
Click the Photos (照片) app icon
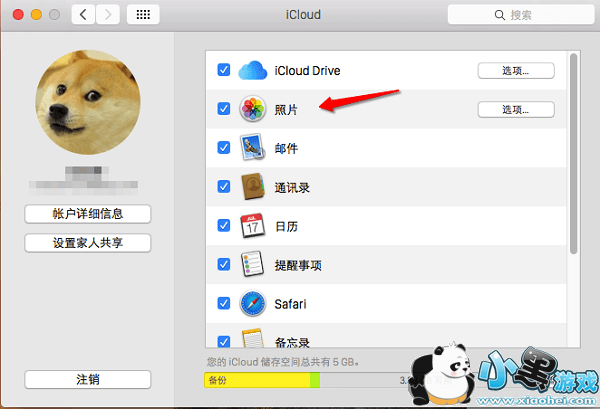click(253, 109)
